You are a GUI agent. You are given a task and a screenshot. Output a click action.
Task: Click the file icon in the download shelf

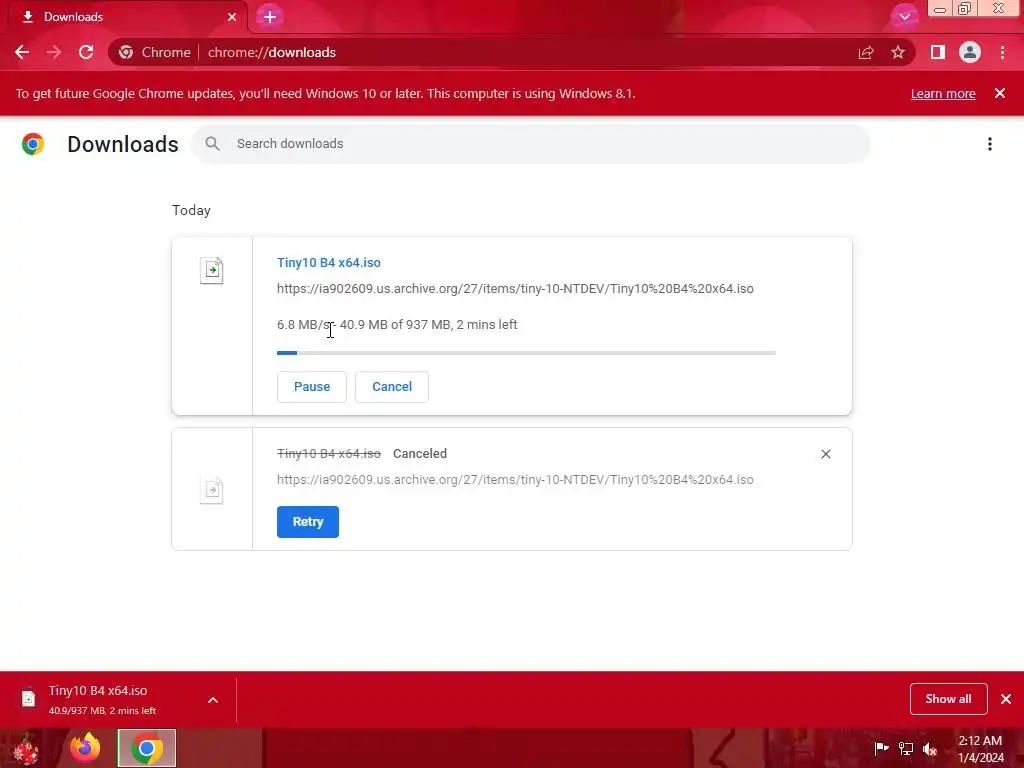point(28,698)
